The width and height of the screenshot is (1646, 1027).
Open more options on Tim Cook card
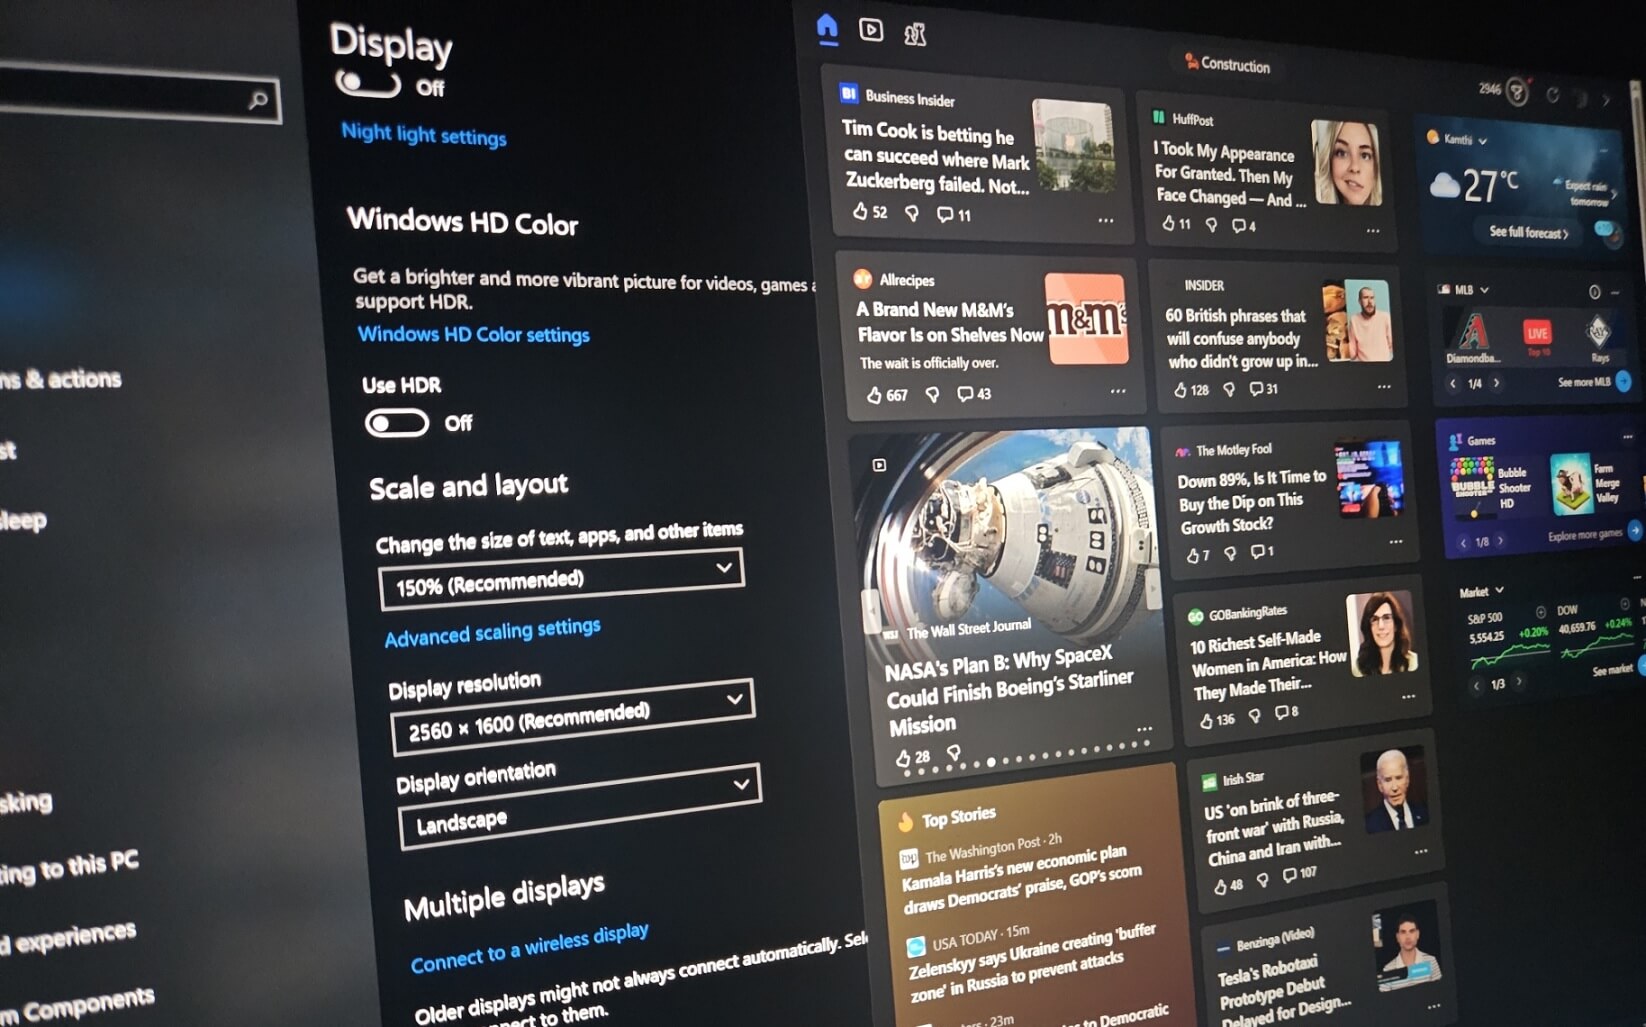point(1105,220)
